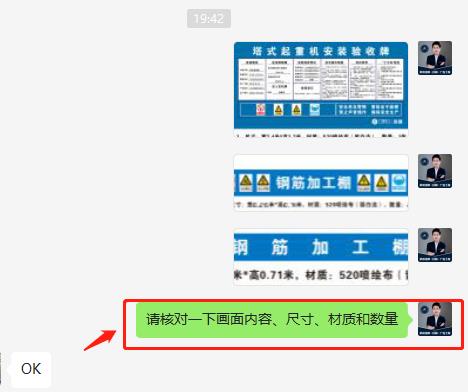
Task: Click sender avatar beside the crane sign image
Action: pyautogui.click(x=435, y=58)
